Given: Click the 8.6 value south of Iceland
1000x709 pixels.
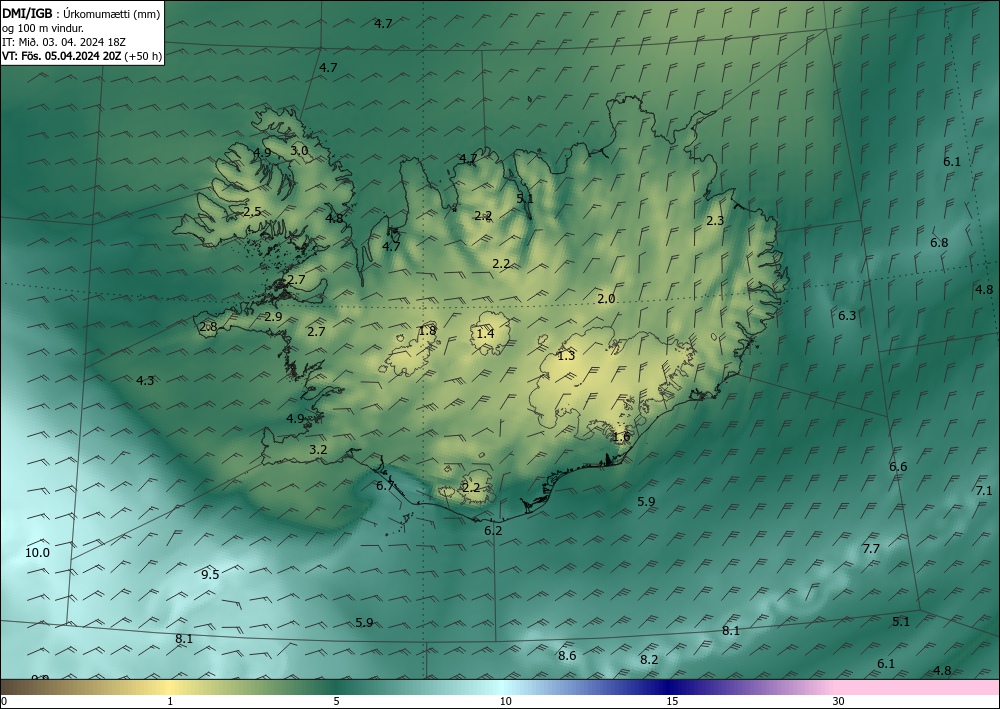Looking at the screenshot, I should 567,655.
